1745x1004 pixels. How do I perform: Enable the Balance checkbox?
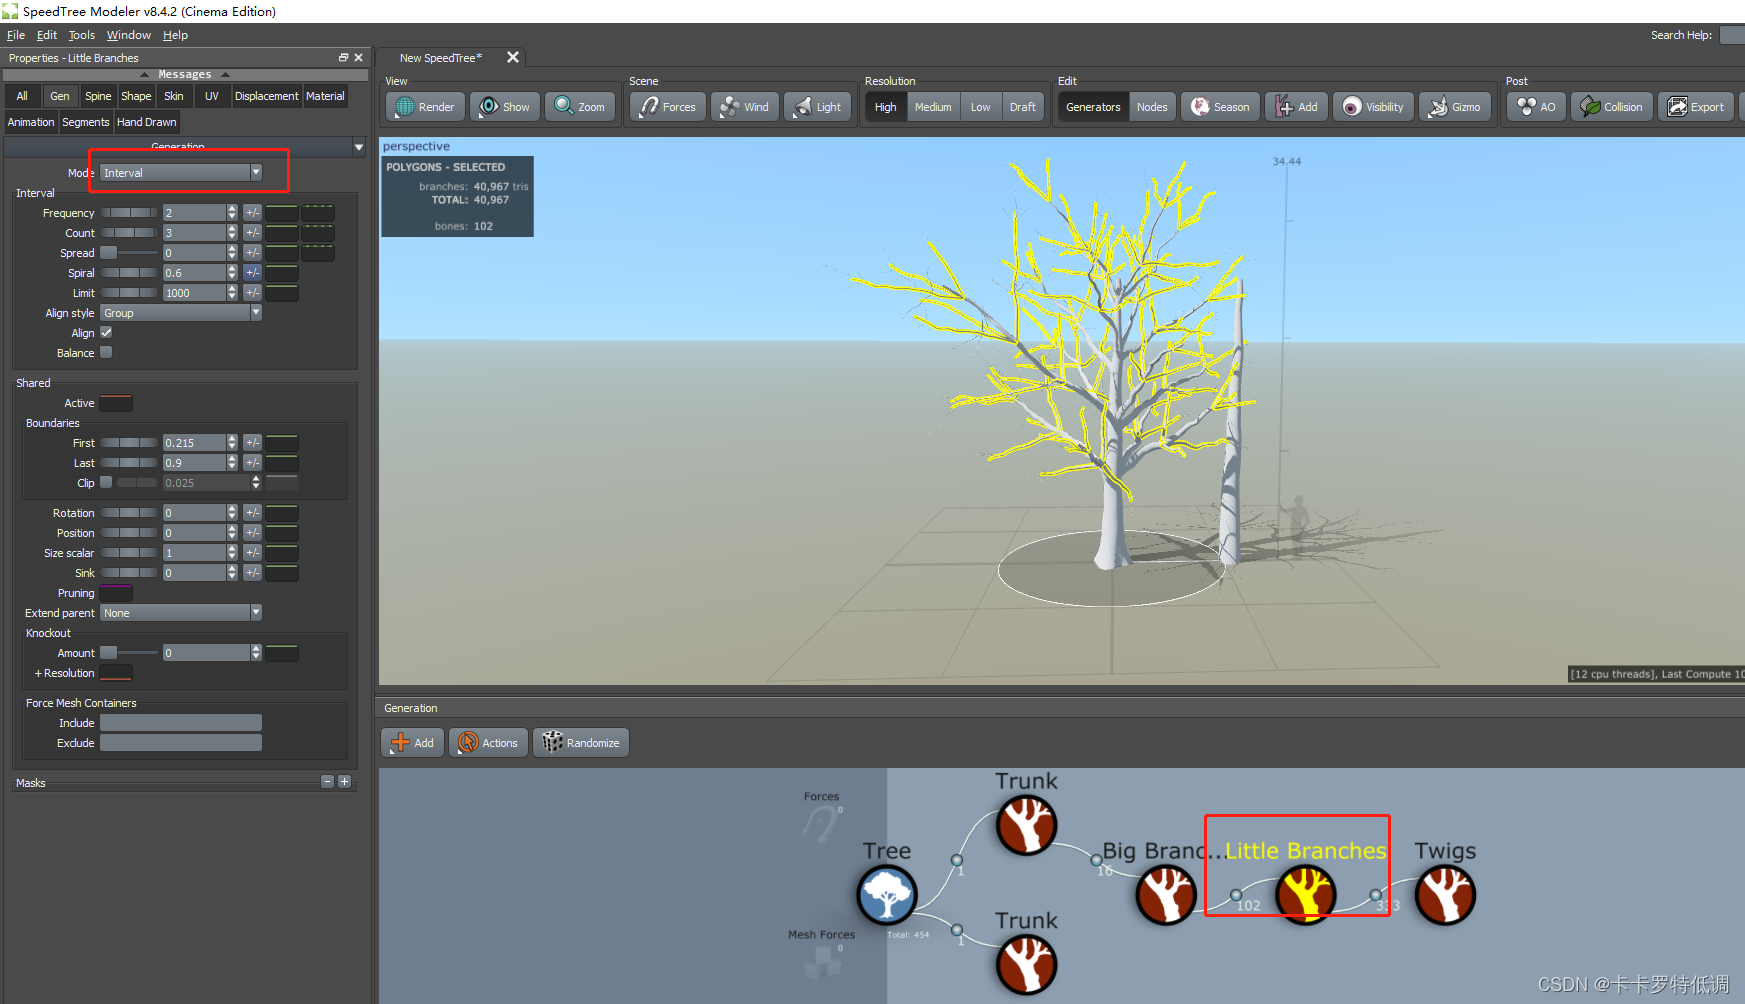pyautogui.click(x=106, y=352)
